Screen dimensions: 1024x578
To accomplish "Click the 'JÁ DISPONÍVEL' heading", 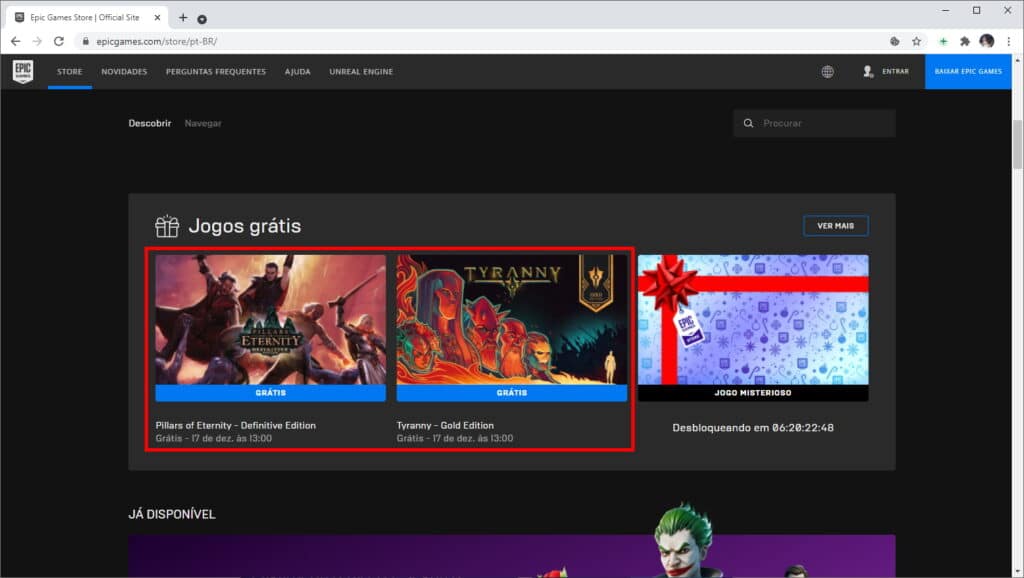I will (172, 514).
